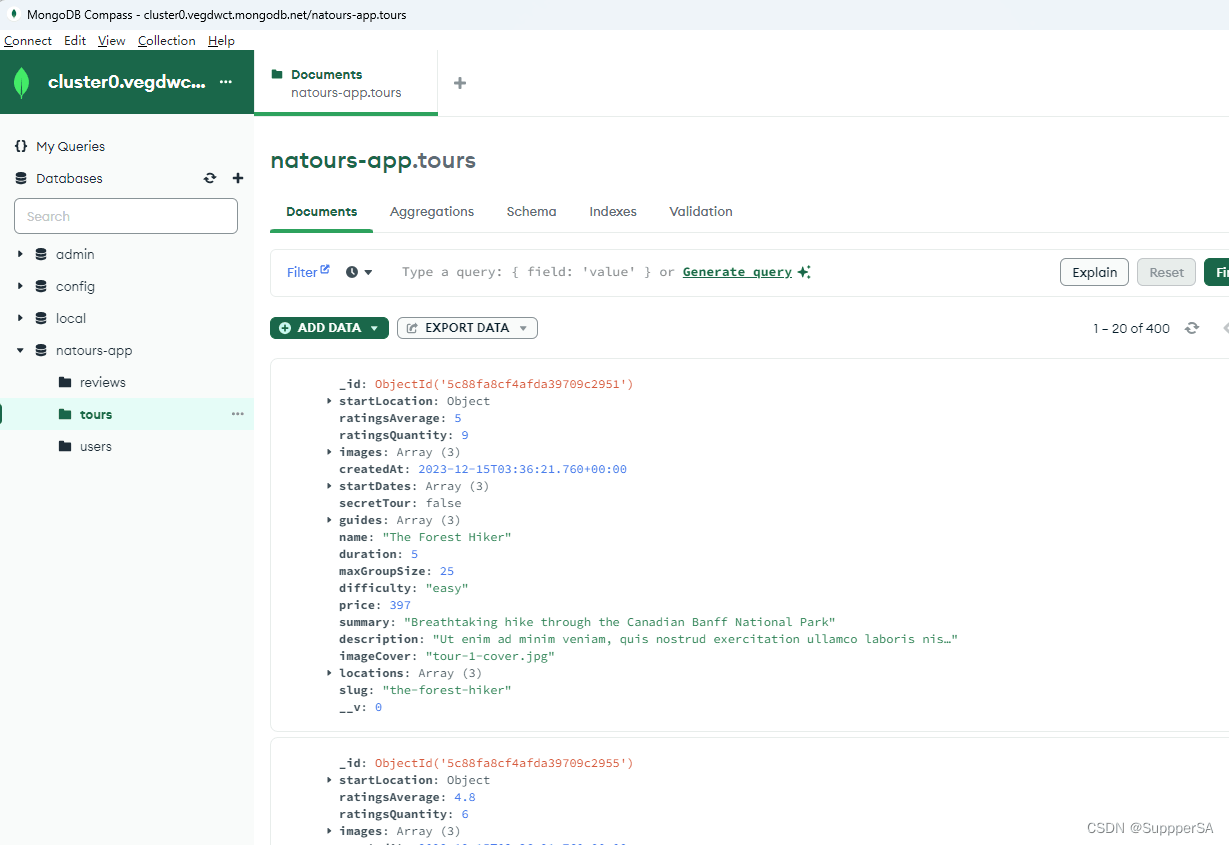Switch to the Validation tab

701,212
